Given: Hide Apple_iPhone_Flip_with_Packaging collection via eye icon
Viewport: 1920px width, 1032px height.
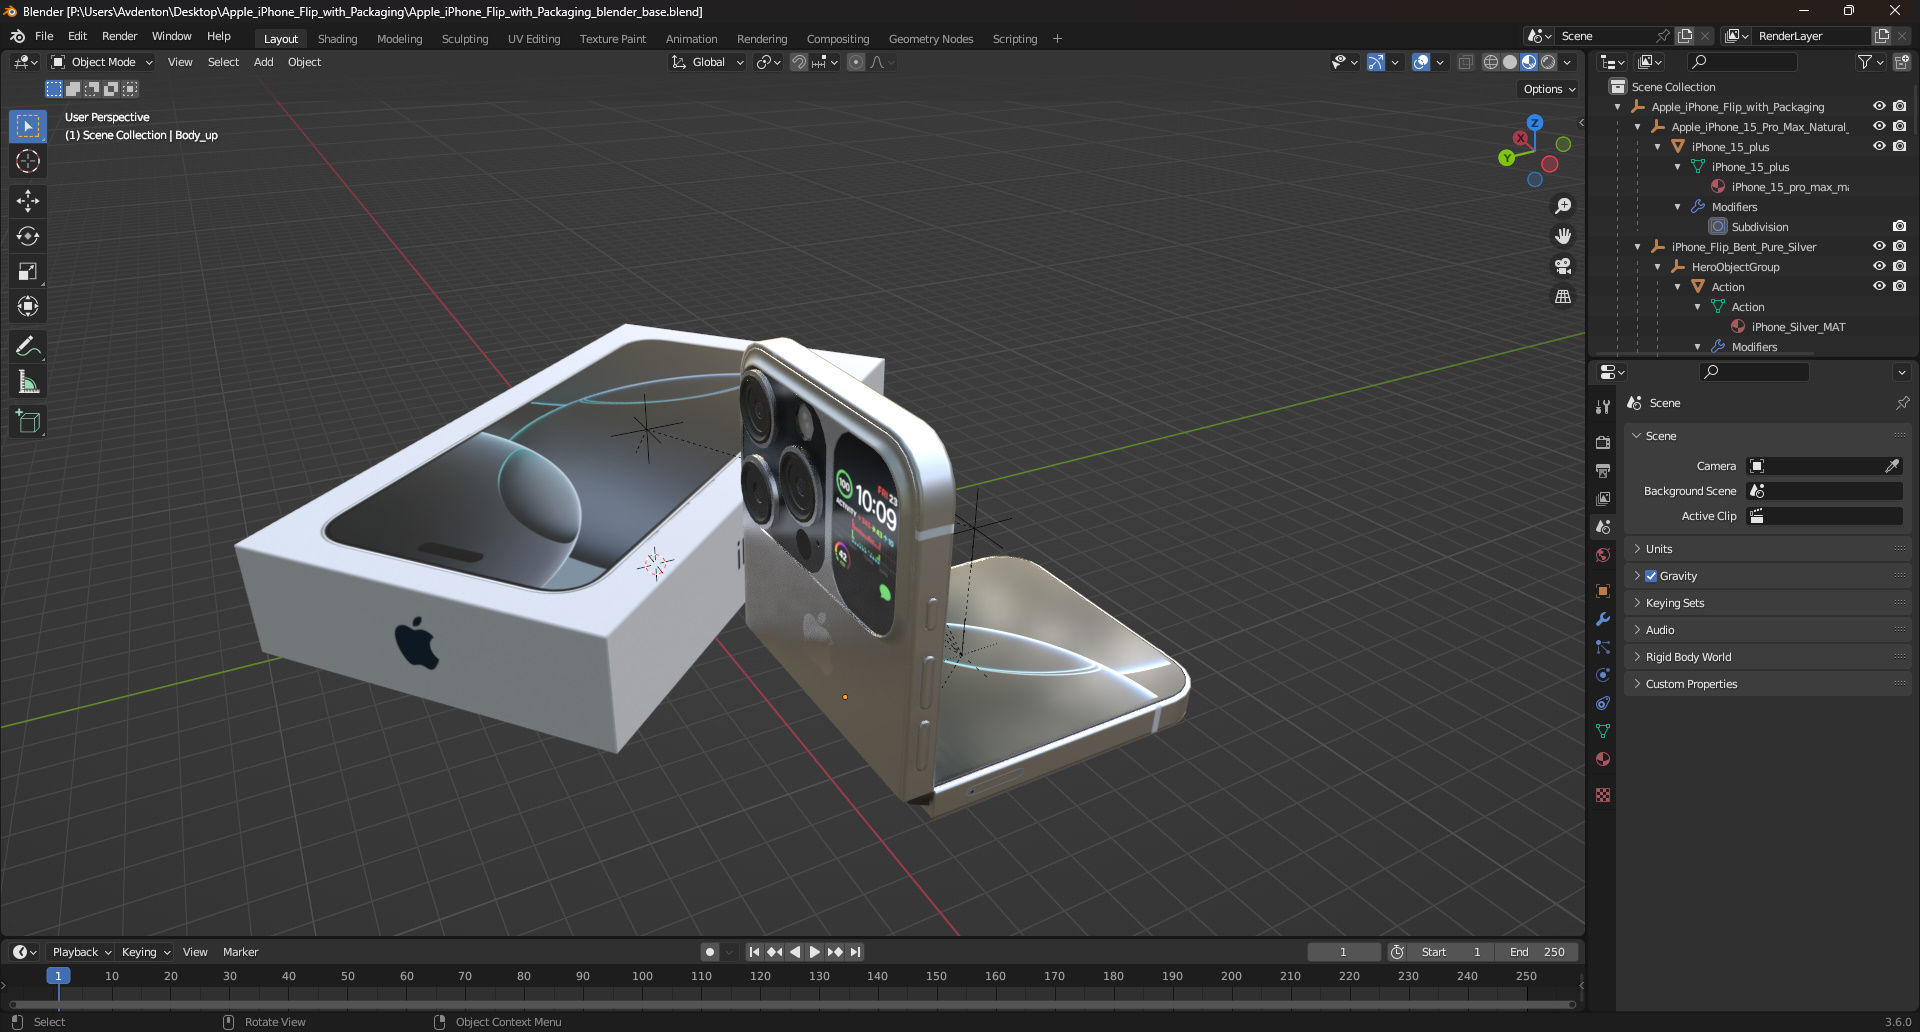Looking at the screenshot, I should point(1879,106).
